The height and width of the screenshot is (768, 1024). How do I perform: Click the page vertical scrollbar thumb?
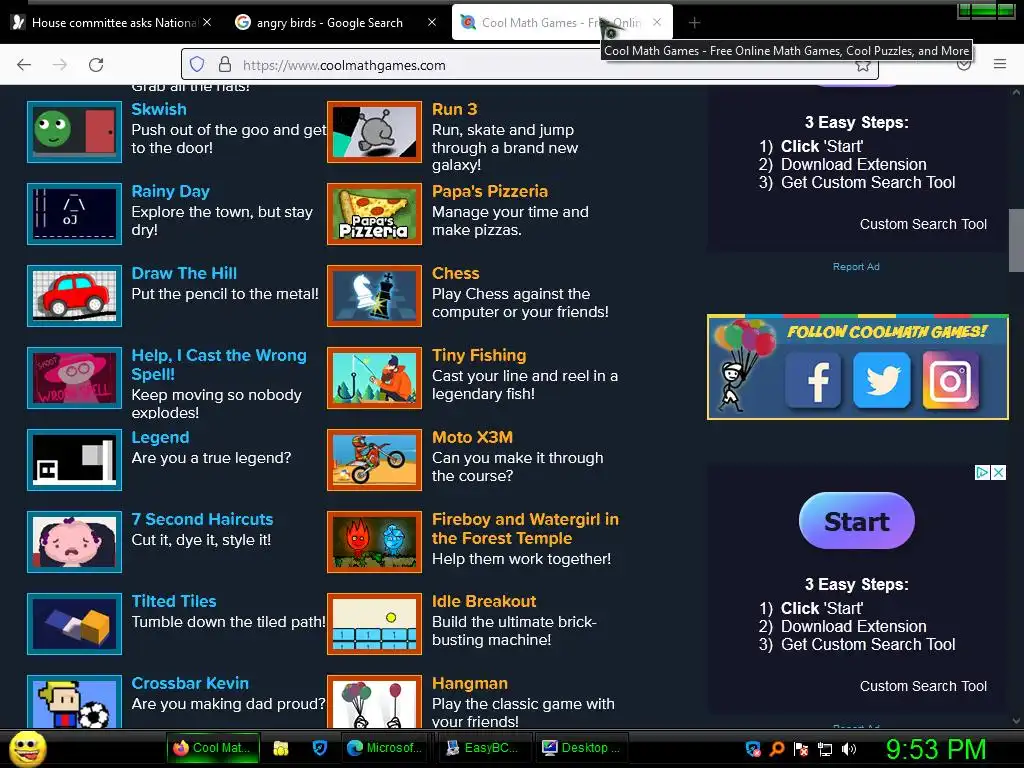tap(1016, 240)
